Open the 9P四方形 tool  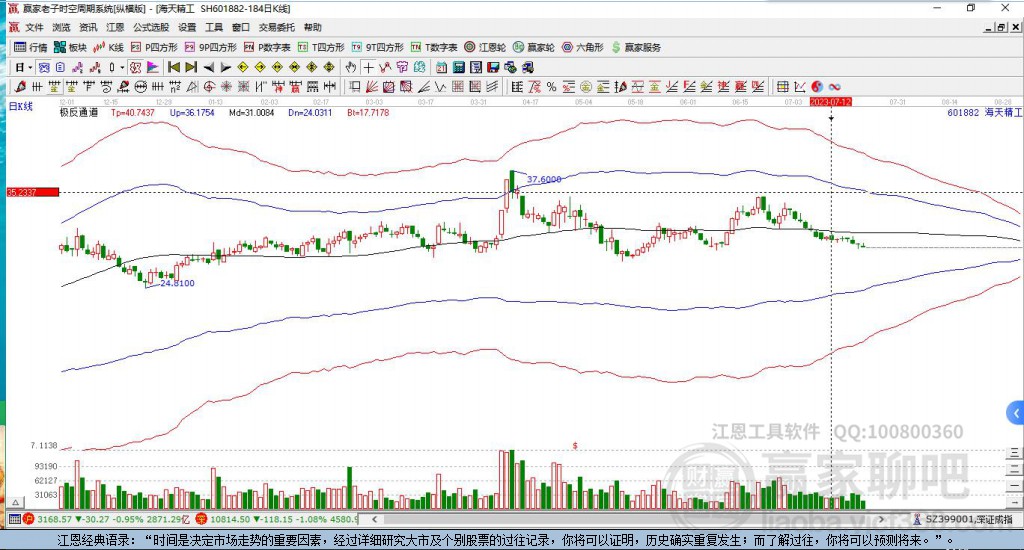click(x=210, y=47)
